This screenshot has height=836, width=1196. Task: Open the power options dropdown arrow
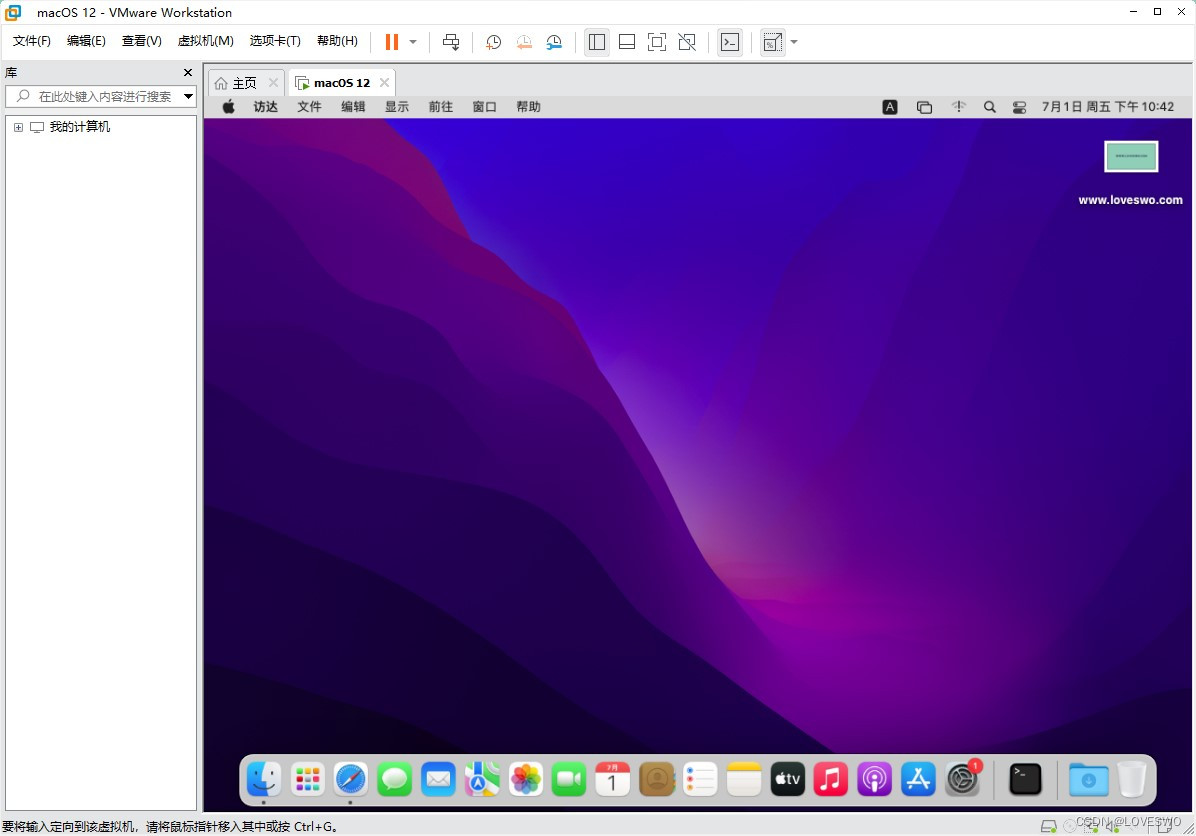pos(413,42)
